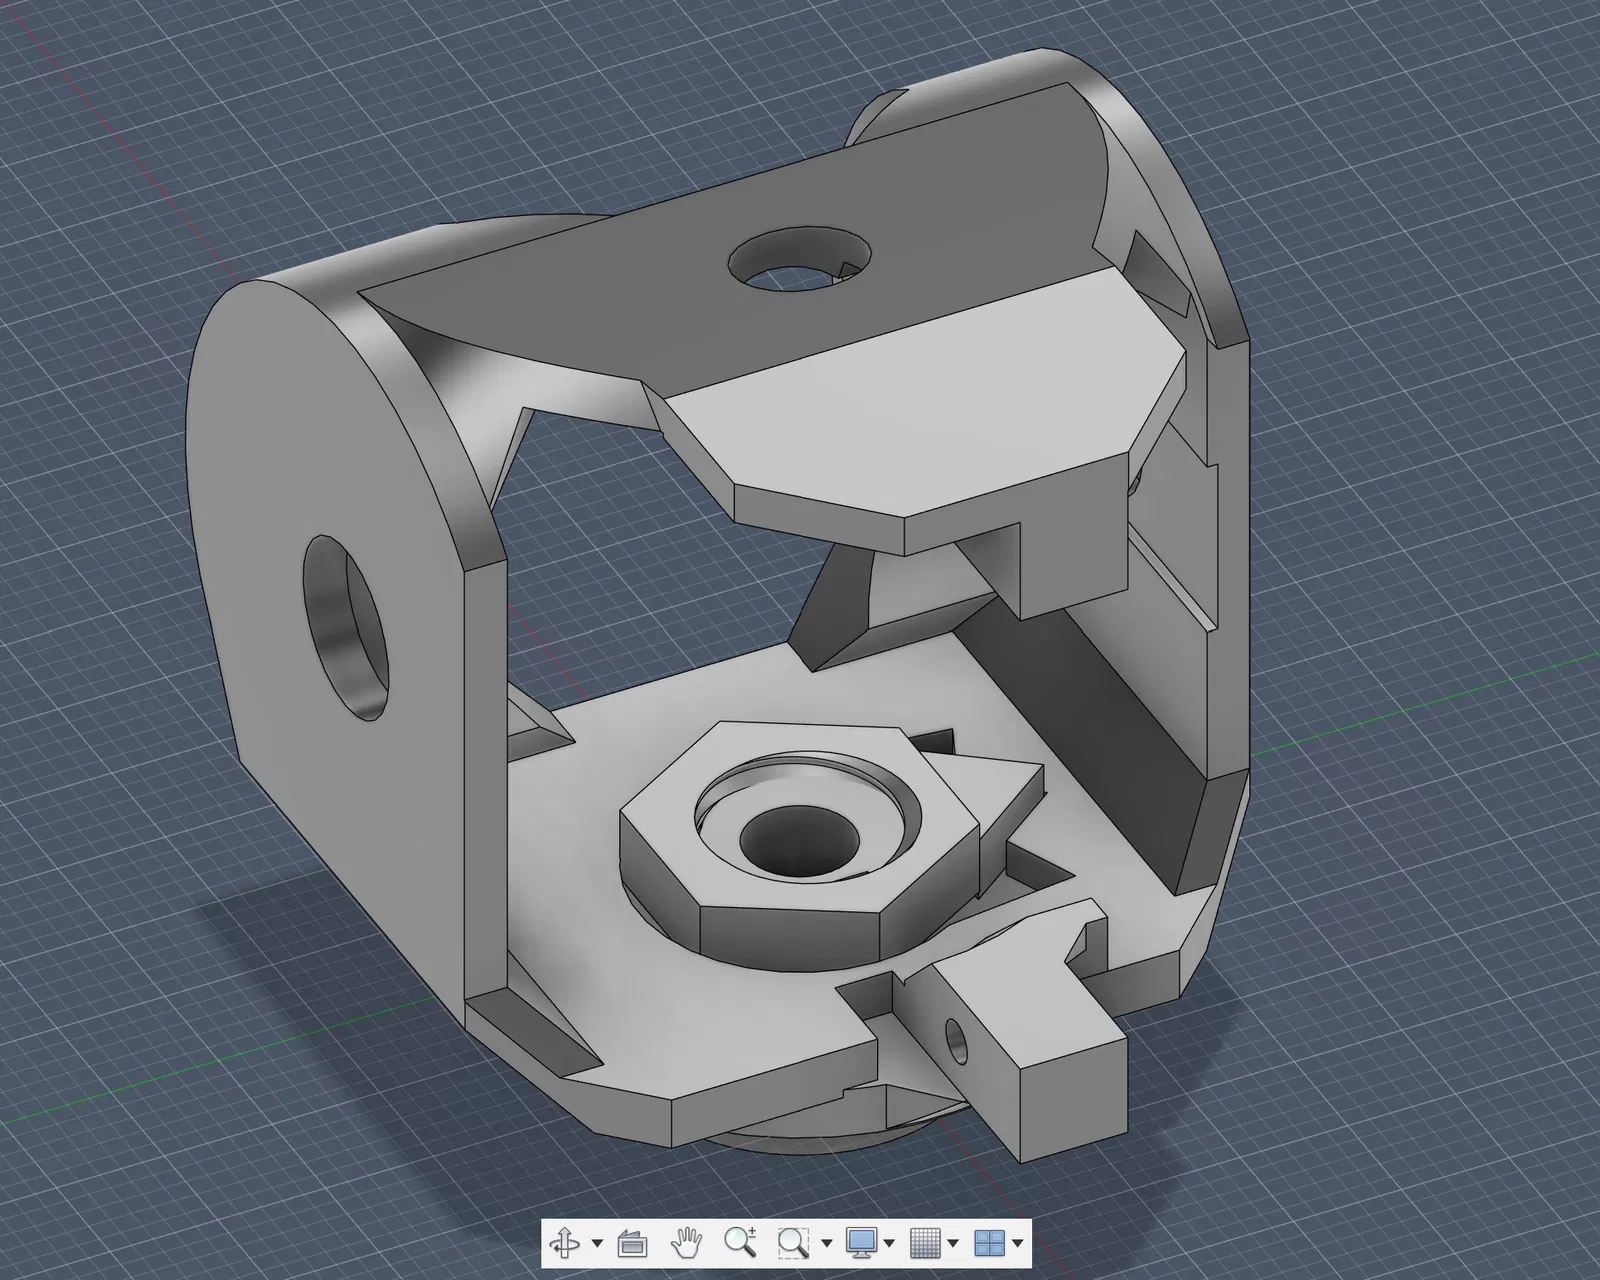
Task: Choose the Zoom magnifier tool
Action: 740,1243
